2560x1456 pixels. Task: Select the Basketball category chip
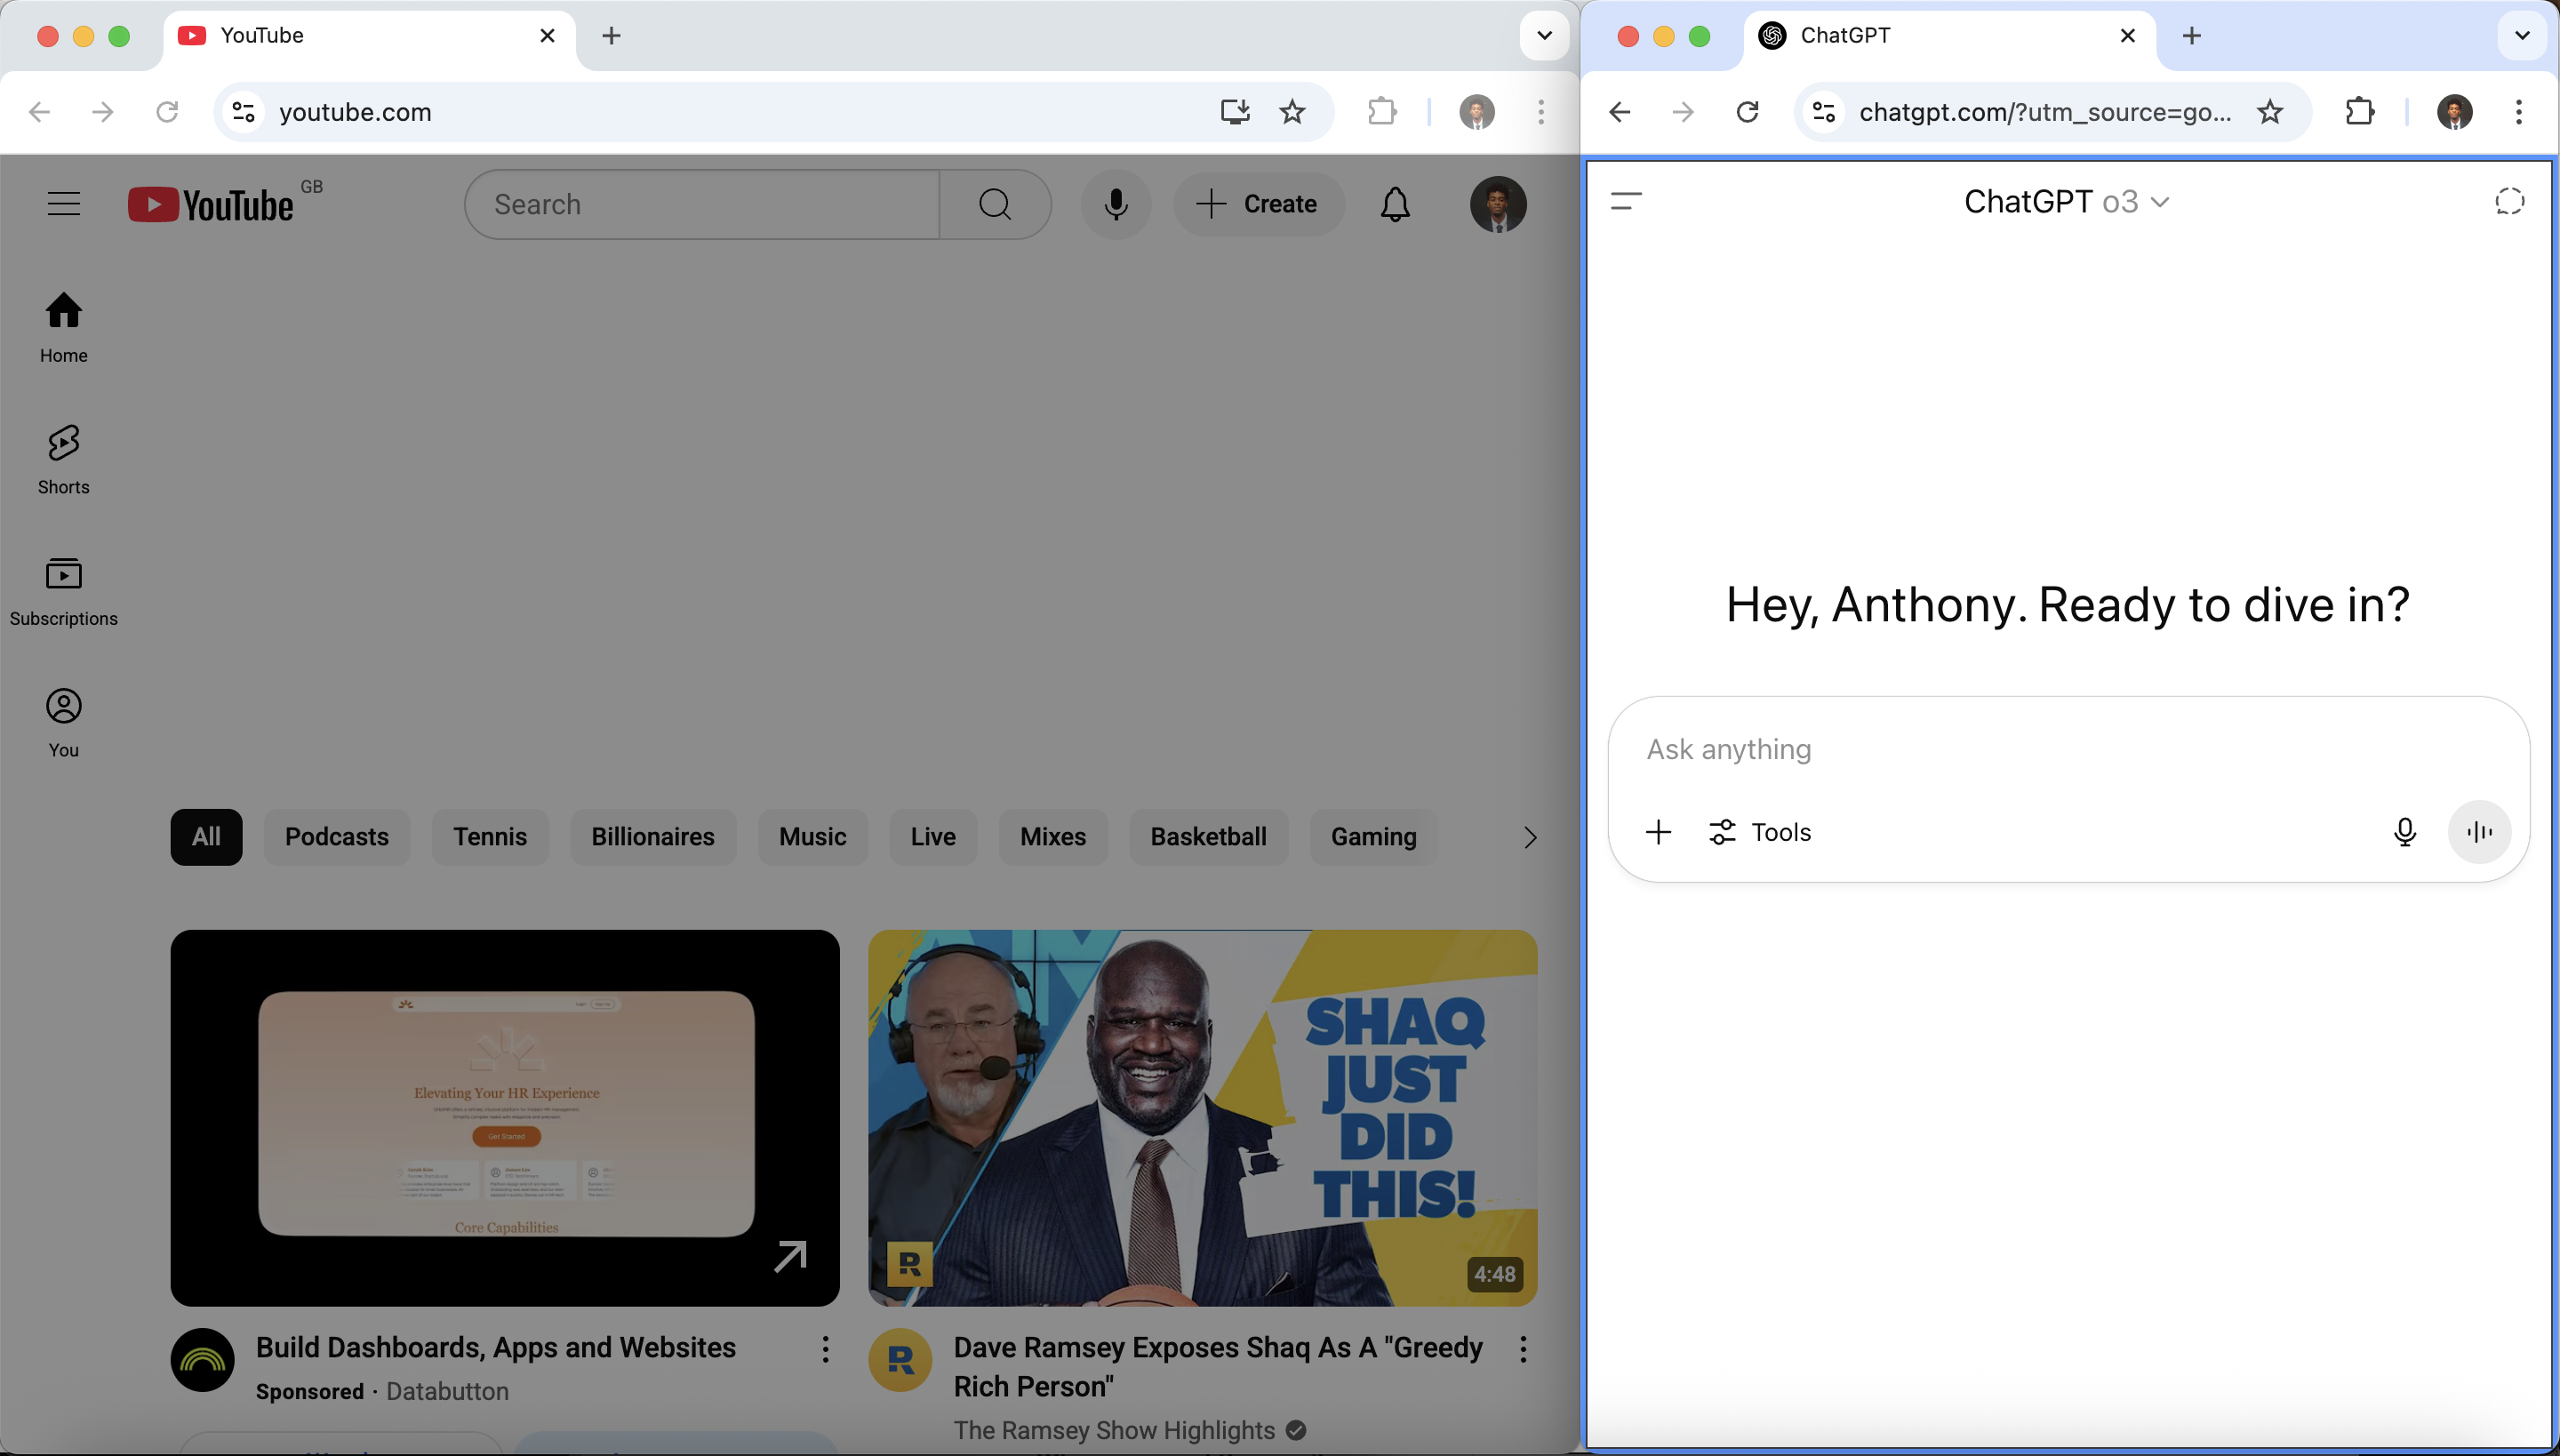(x=1208, y=837)
